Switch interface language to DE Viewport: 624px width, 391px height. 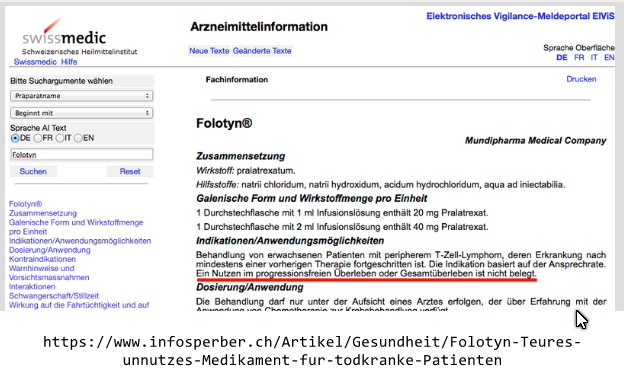[562, 58]
